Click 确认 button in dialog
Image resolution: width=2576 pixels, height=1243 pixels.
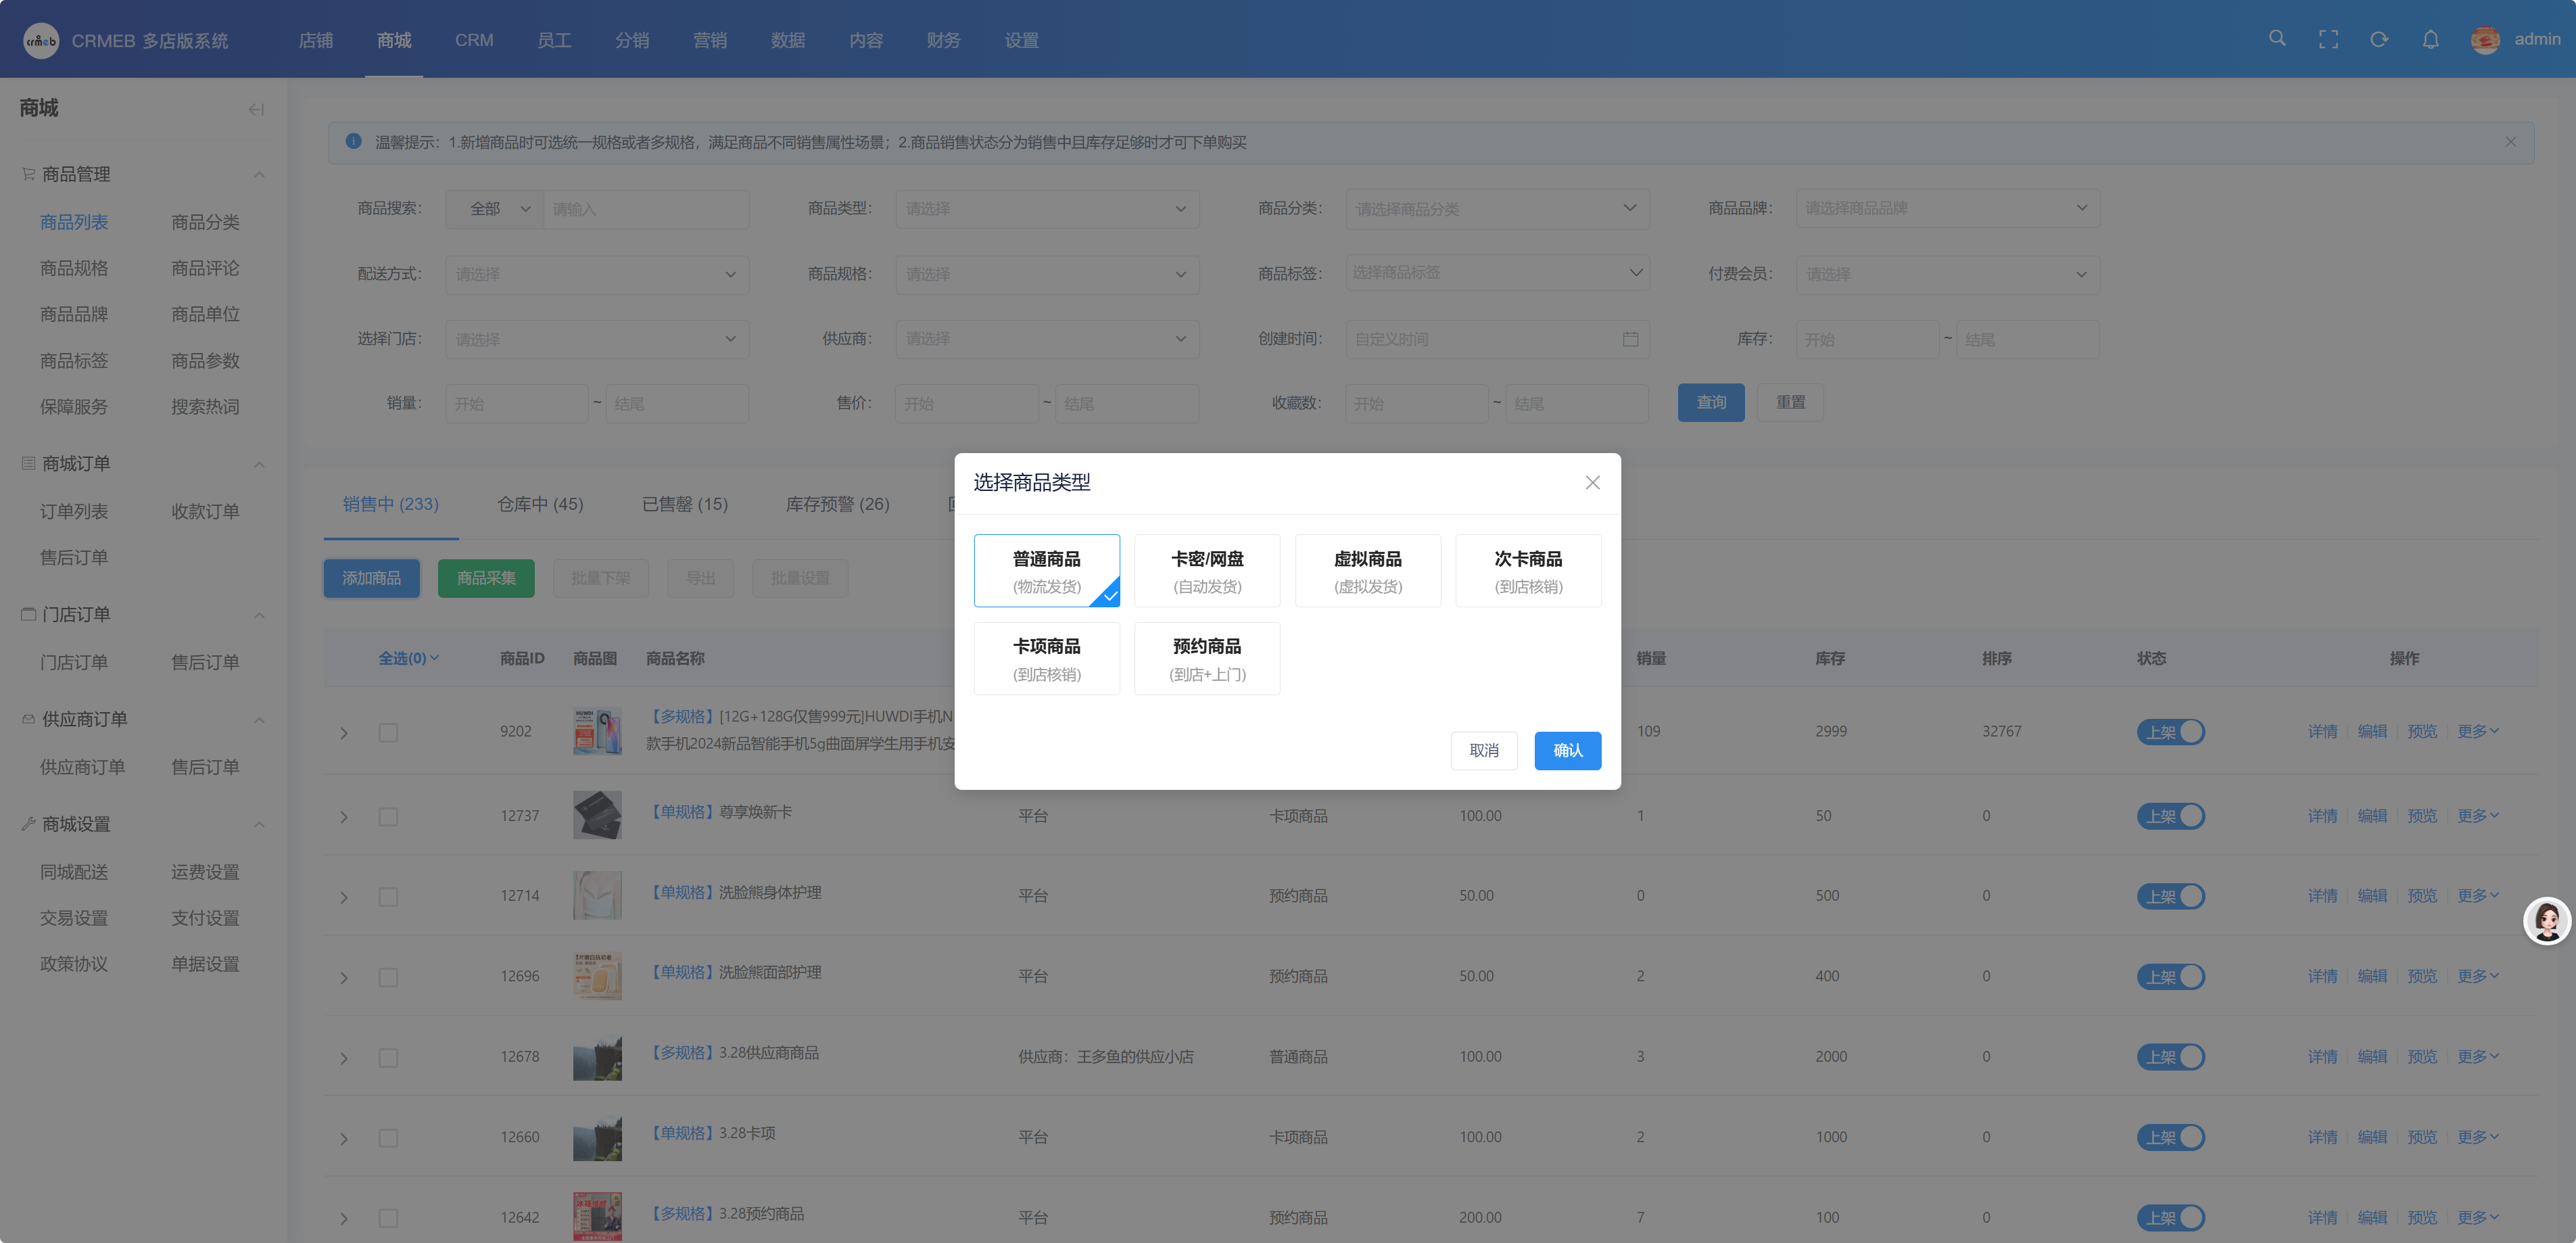click(x=1567, y=751)
